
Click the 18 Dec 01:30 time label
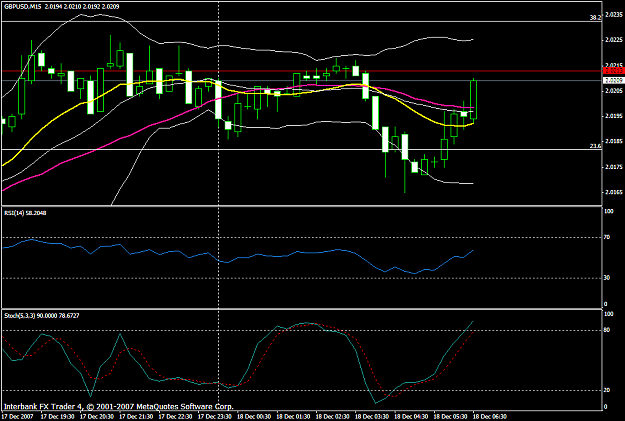[x=293, y=417]
